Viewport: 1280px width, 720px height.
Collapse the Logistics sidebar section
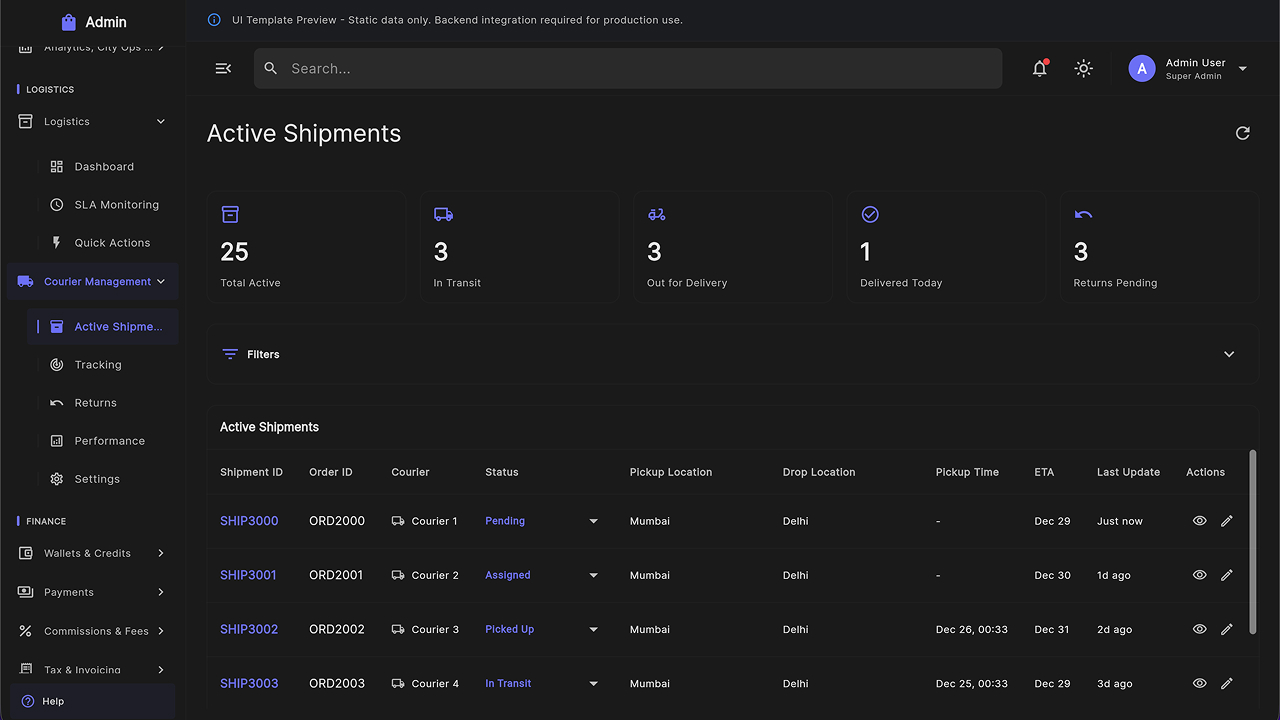(91, 121)
